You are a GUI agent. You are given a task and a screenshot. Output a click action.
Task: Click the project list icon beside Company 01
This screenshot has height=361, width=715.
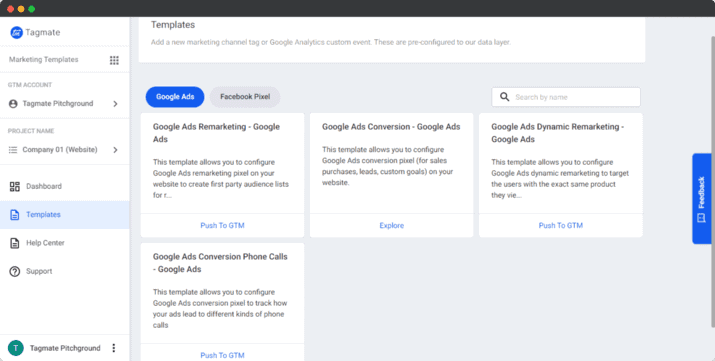[x=13, y=150]
